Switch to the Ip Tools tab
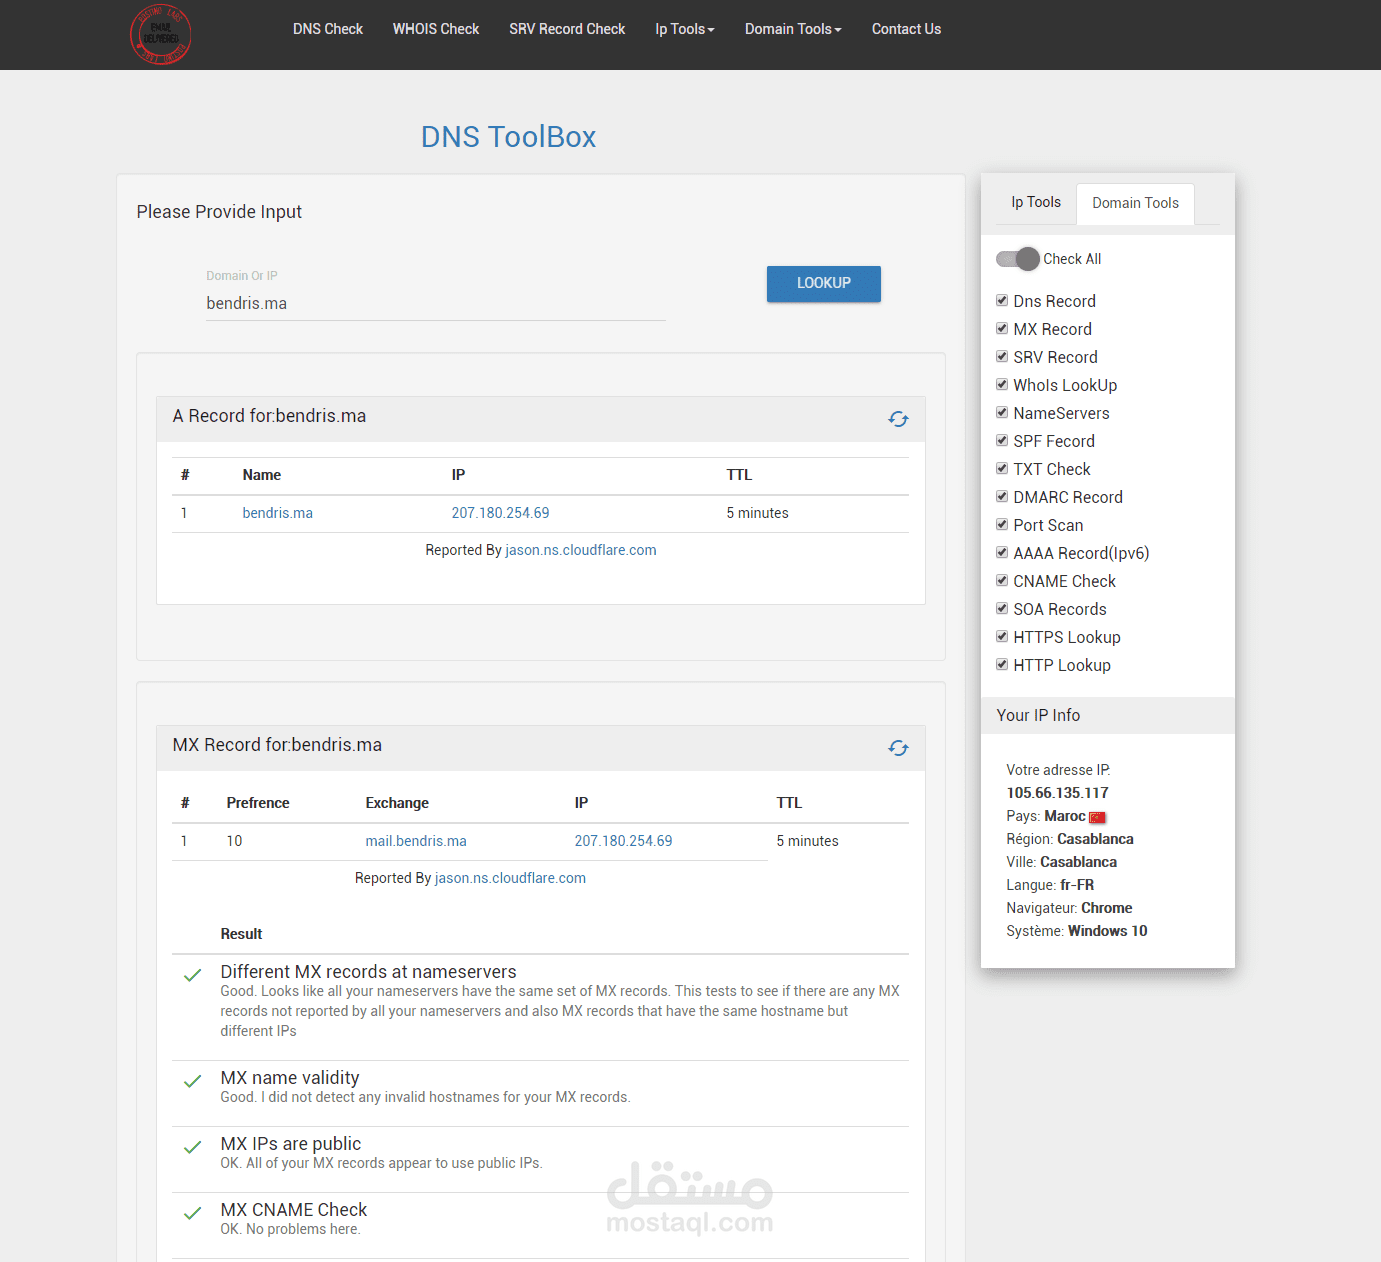Image resolution: width=1381 pixels, height=1262 pixels. click(1035, 202)
